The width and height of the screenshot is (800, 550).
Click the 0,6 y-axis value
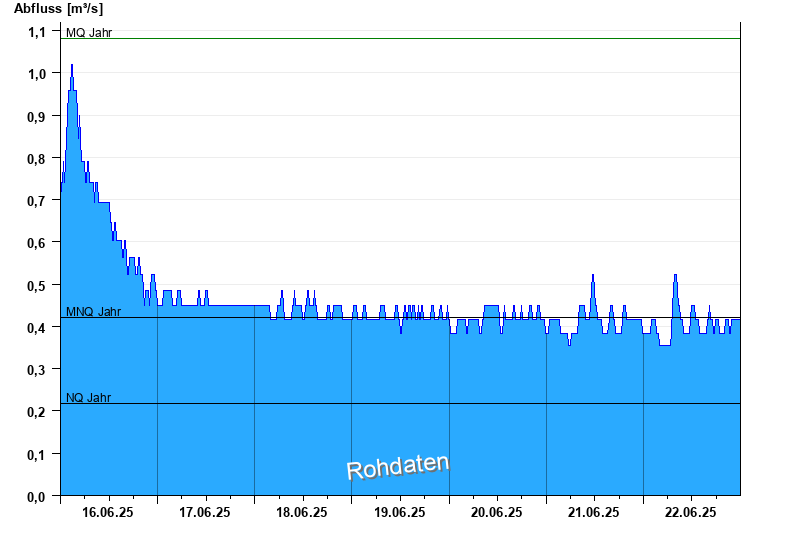pos(36,243)
